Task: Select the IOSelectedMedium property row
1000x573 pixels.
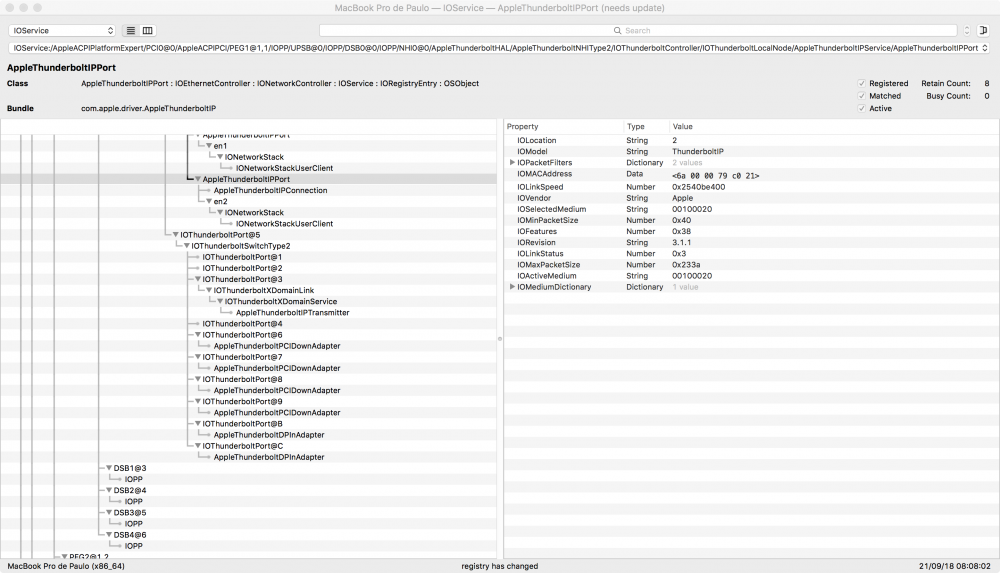Action: [x=751, y=209]
